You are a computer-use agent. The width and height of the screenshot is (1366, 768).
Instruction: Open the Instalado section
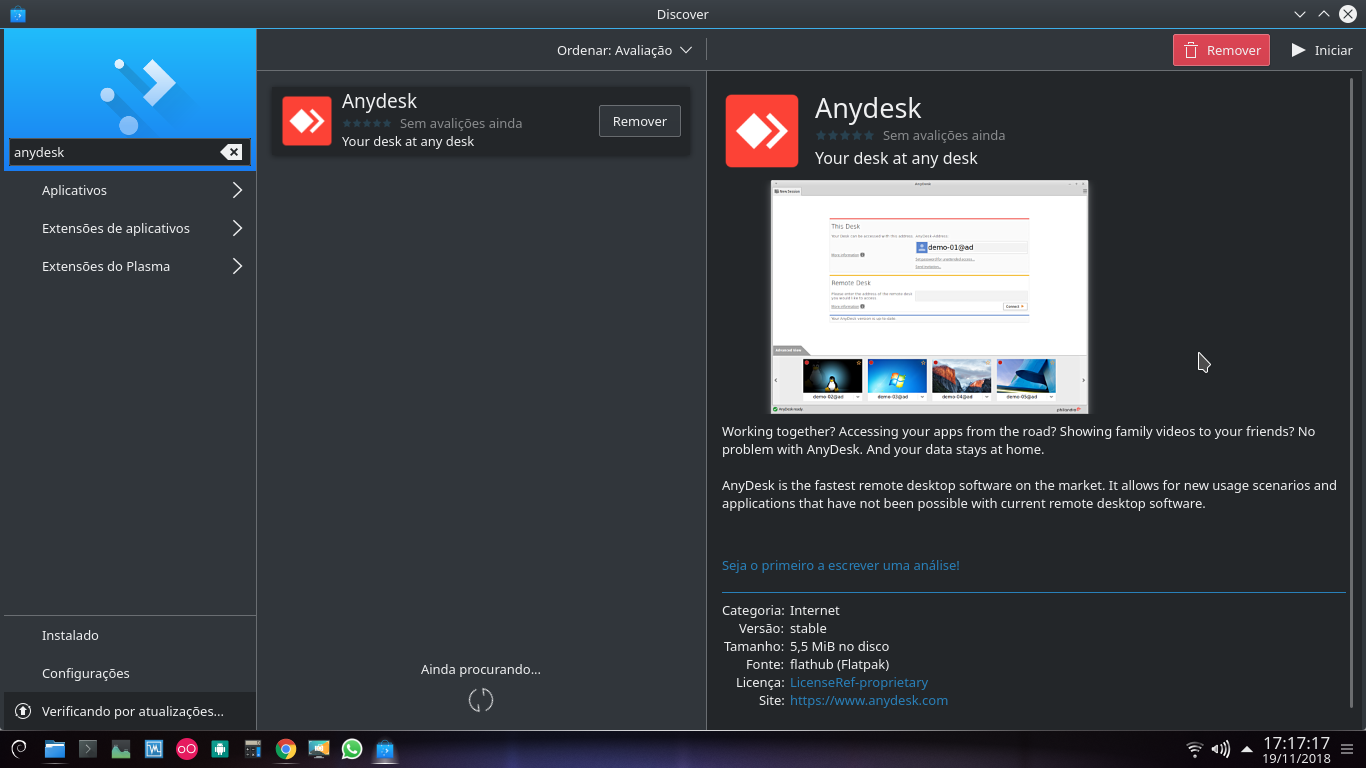(x=130, y=635)
